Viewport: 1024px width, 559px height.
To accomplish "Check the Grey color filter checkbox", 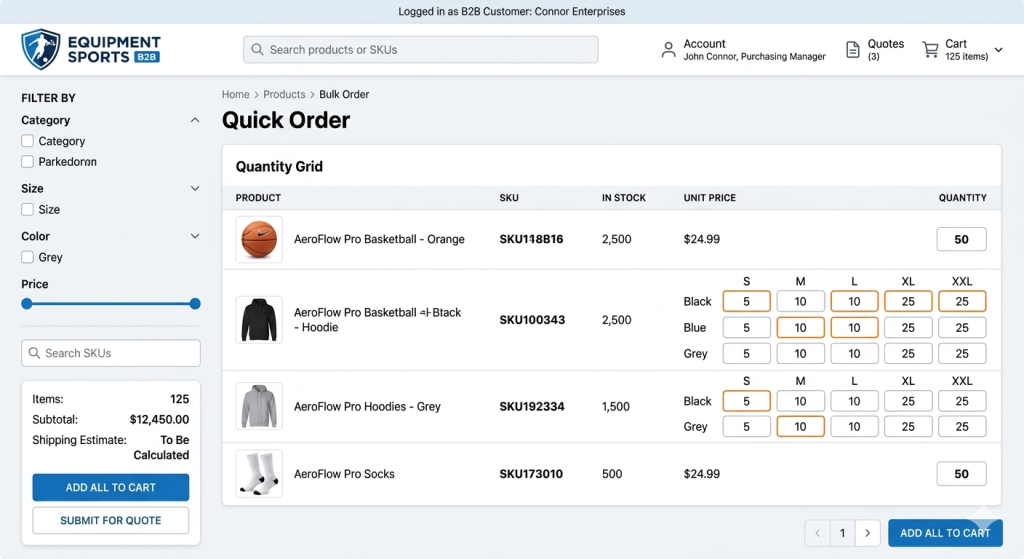I will [x=27, y=257].
